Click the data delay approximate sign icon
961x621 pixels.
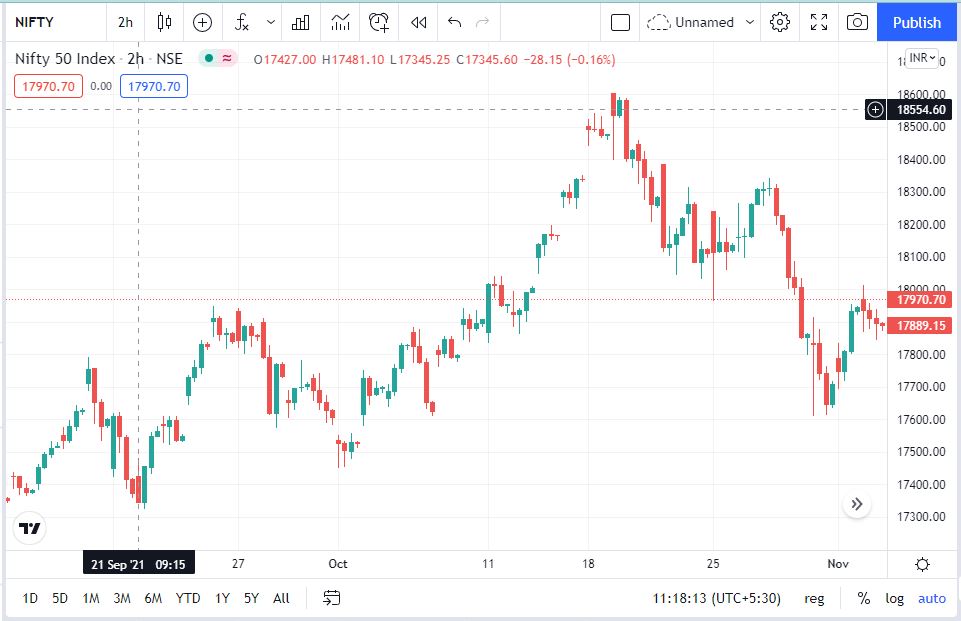(x=227, y=58)
